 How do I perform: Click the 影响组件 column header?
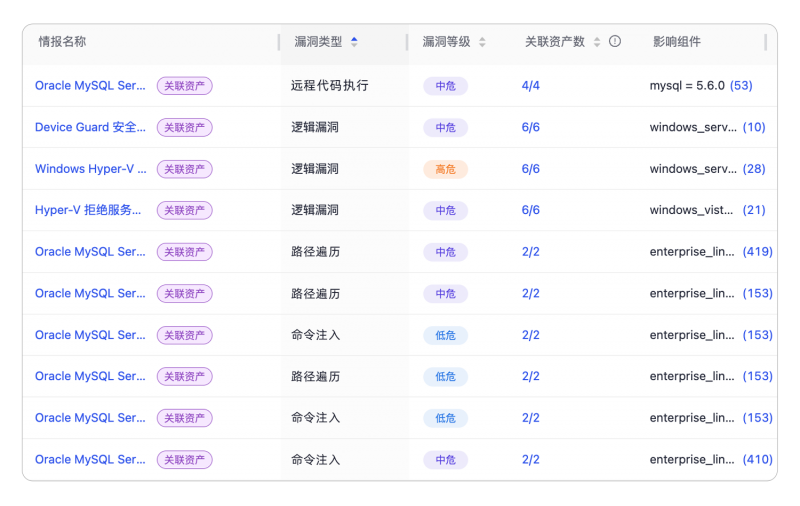pyautogui.click(x=677, y=41)
